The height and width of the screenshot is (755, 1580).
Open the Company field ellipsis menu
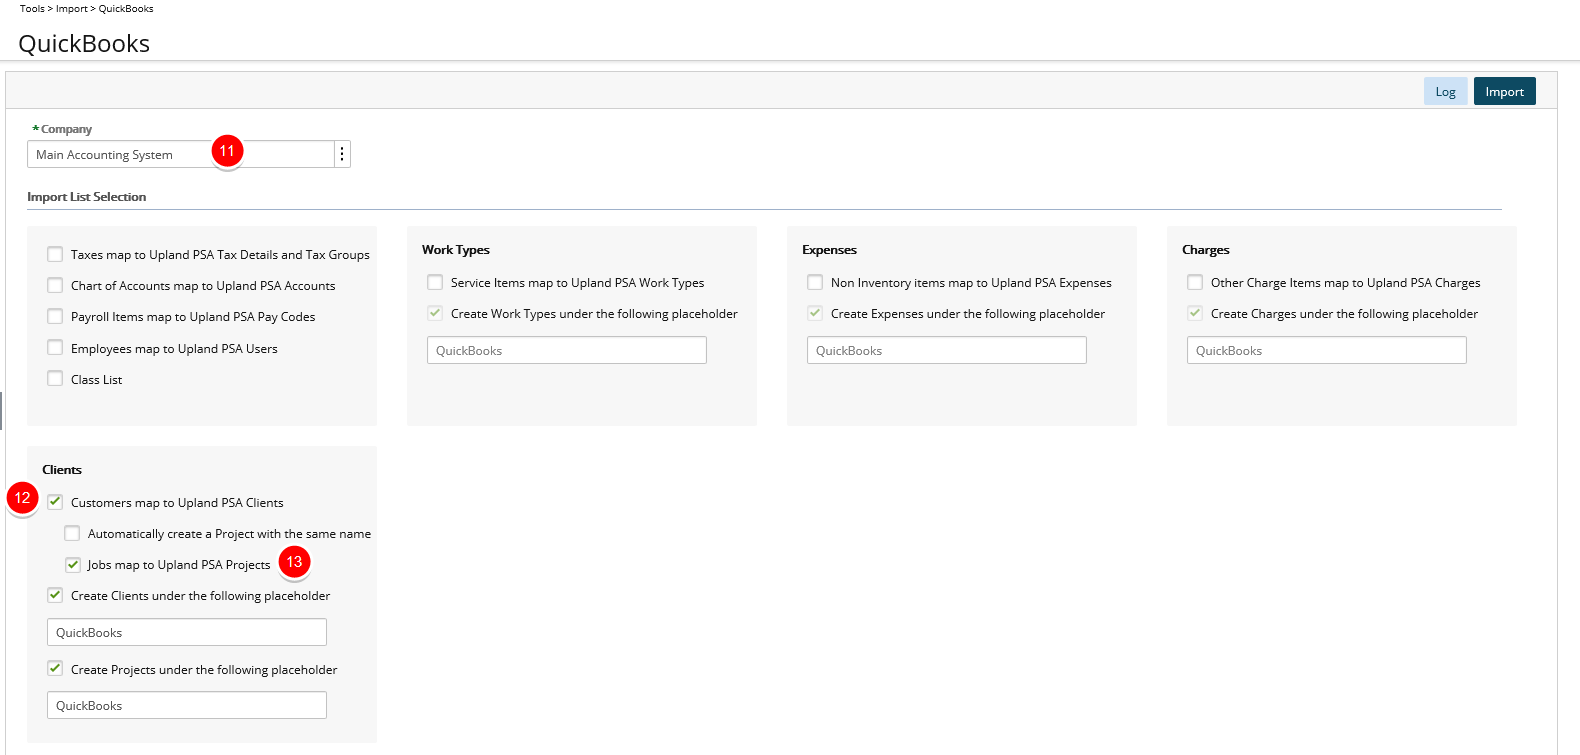coord(342,154)
